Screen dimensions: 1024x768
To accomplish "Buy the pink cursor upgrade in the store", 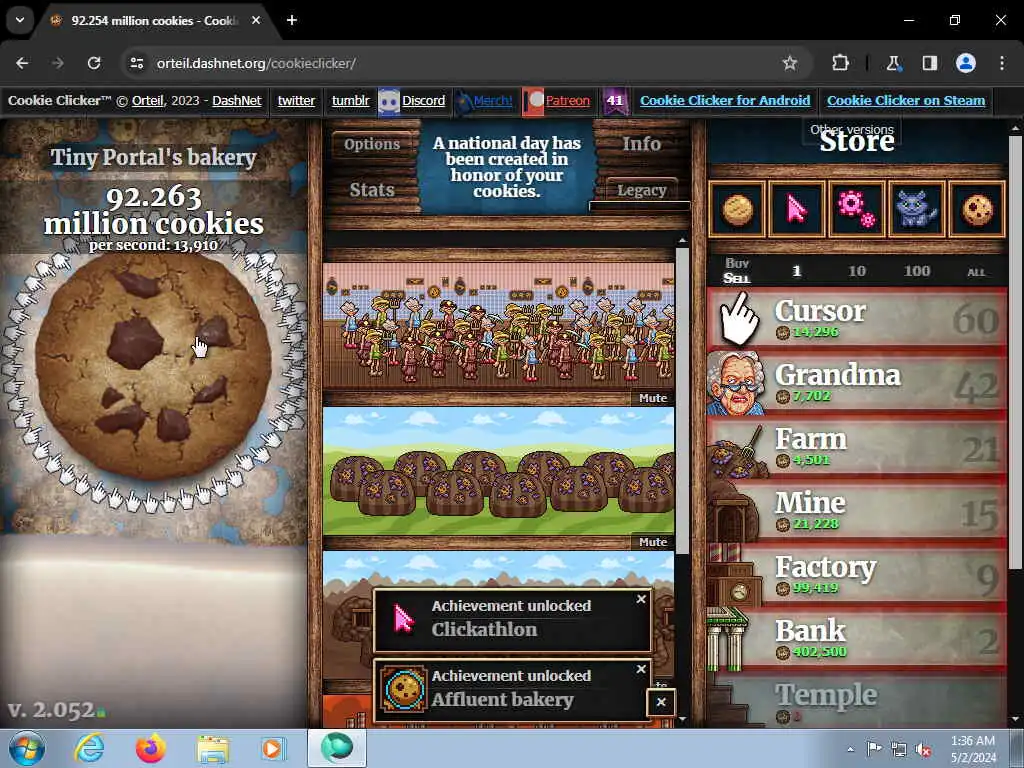I will tap(797, 210).
